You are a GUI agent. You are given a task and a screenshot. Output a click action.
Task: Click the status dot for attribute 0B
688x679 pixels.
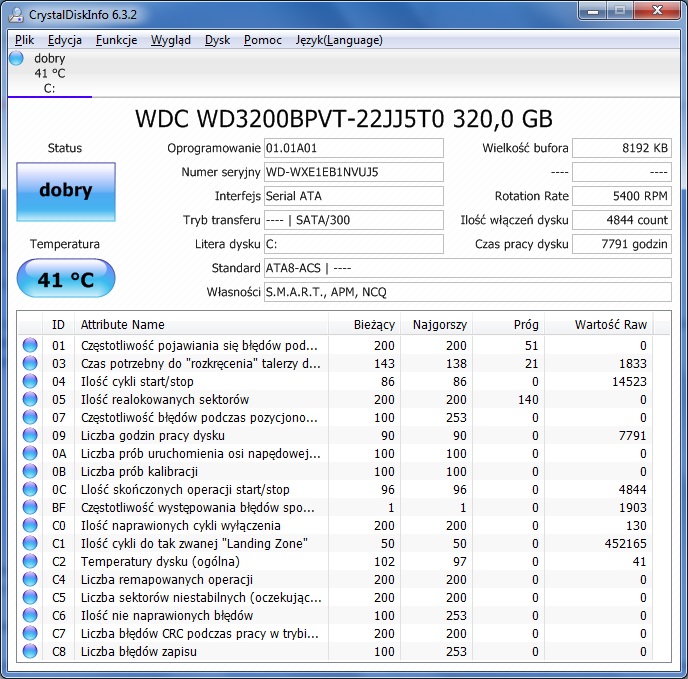pyautogui.click(x=30, y=471)
